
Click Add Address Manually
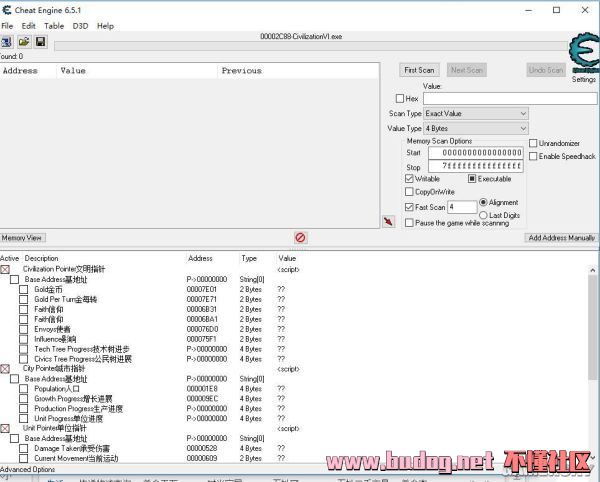click(x=561, y=238)
